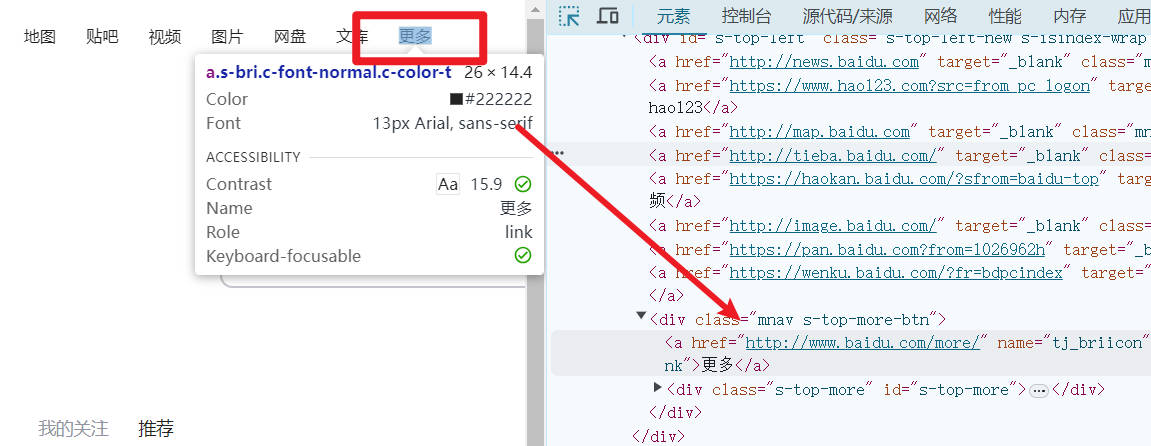Switch to the 控制台 tab
1151x446 pixels.
click(x=746, y=16)
